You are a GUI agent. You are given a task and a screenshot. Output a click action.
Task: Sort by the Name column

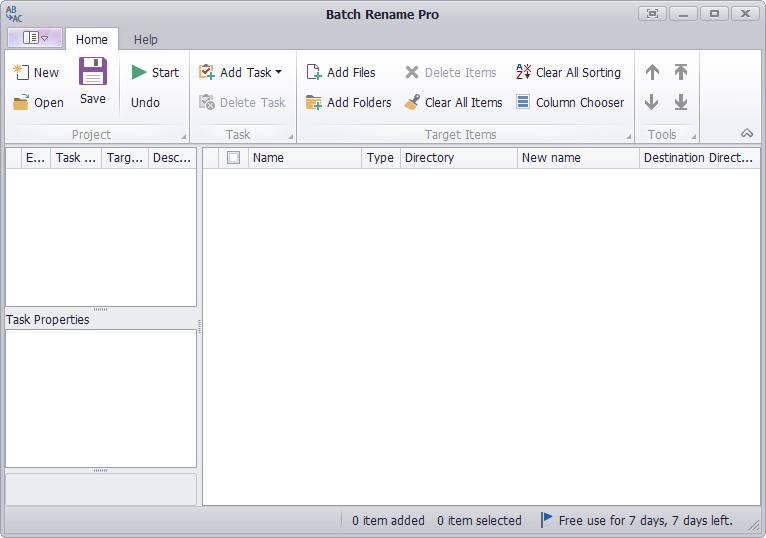[305, 158]
